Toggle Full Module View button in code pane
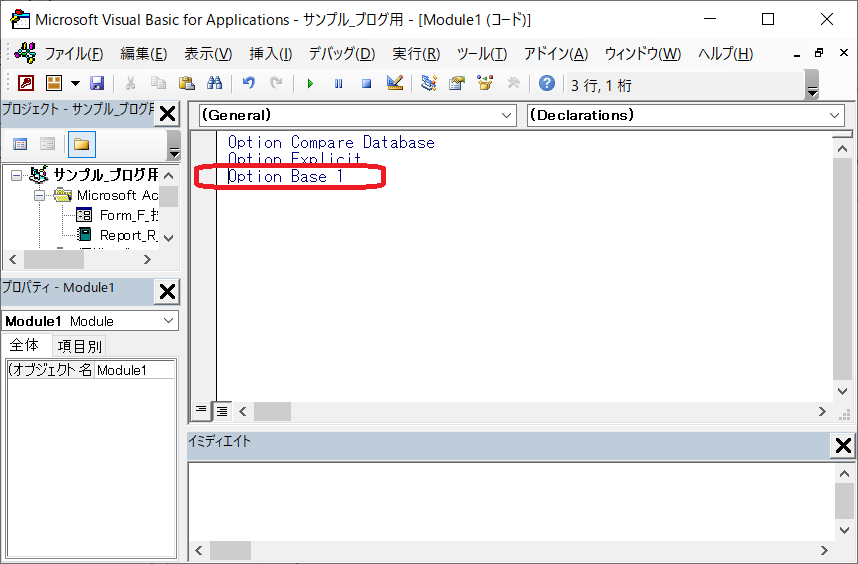 click(x=222, y=411)
